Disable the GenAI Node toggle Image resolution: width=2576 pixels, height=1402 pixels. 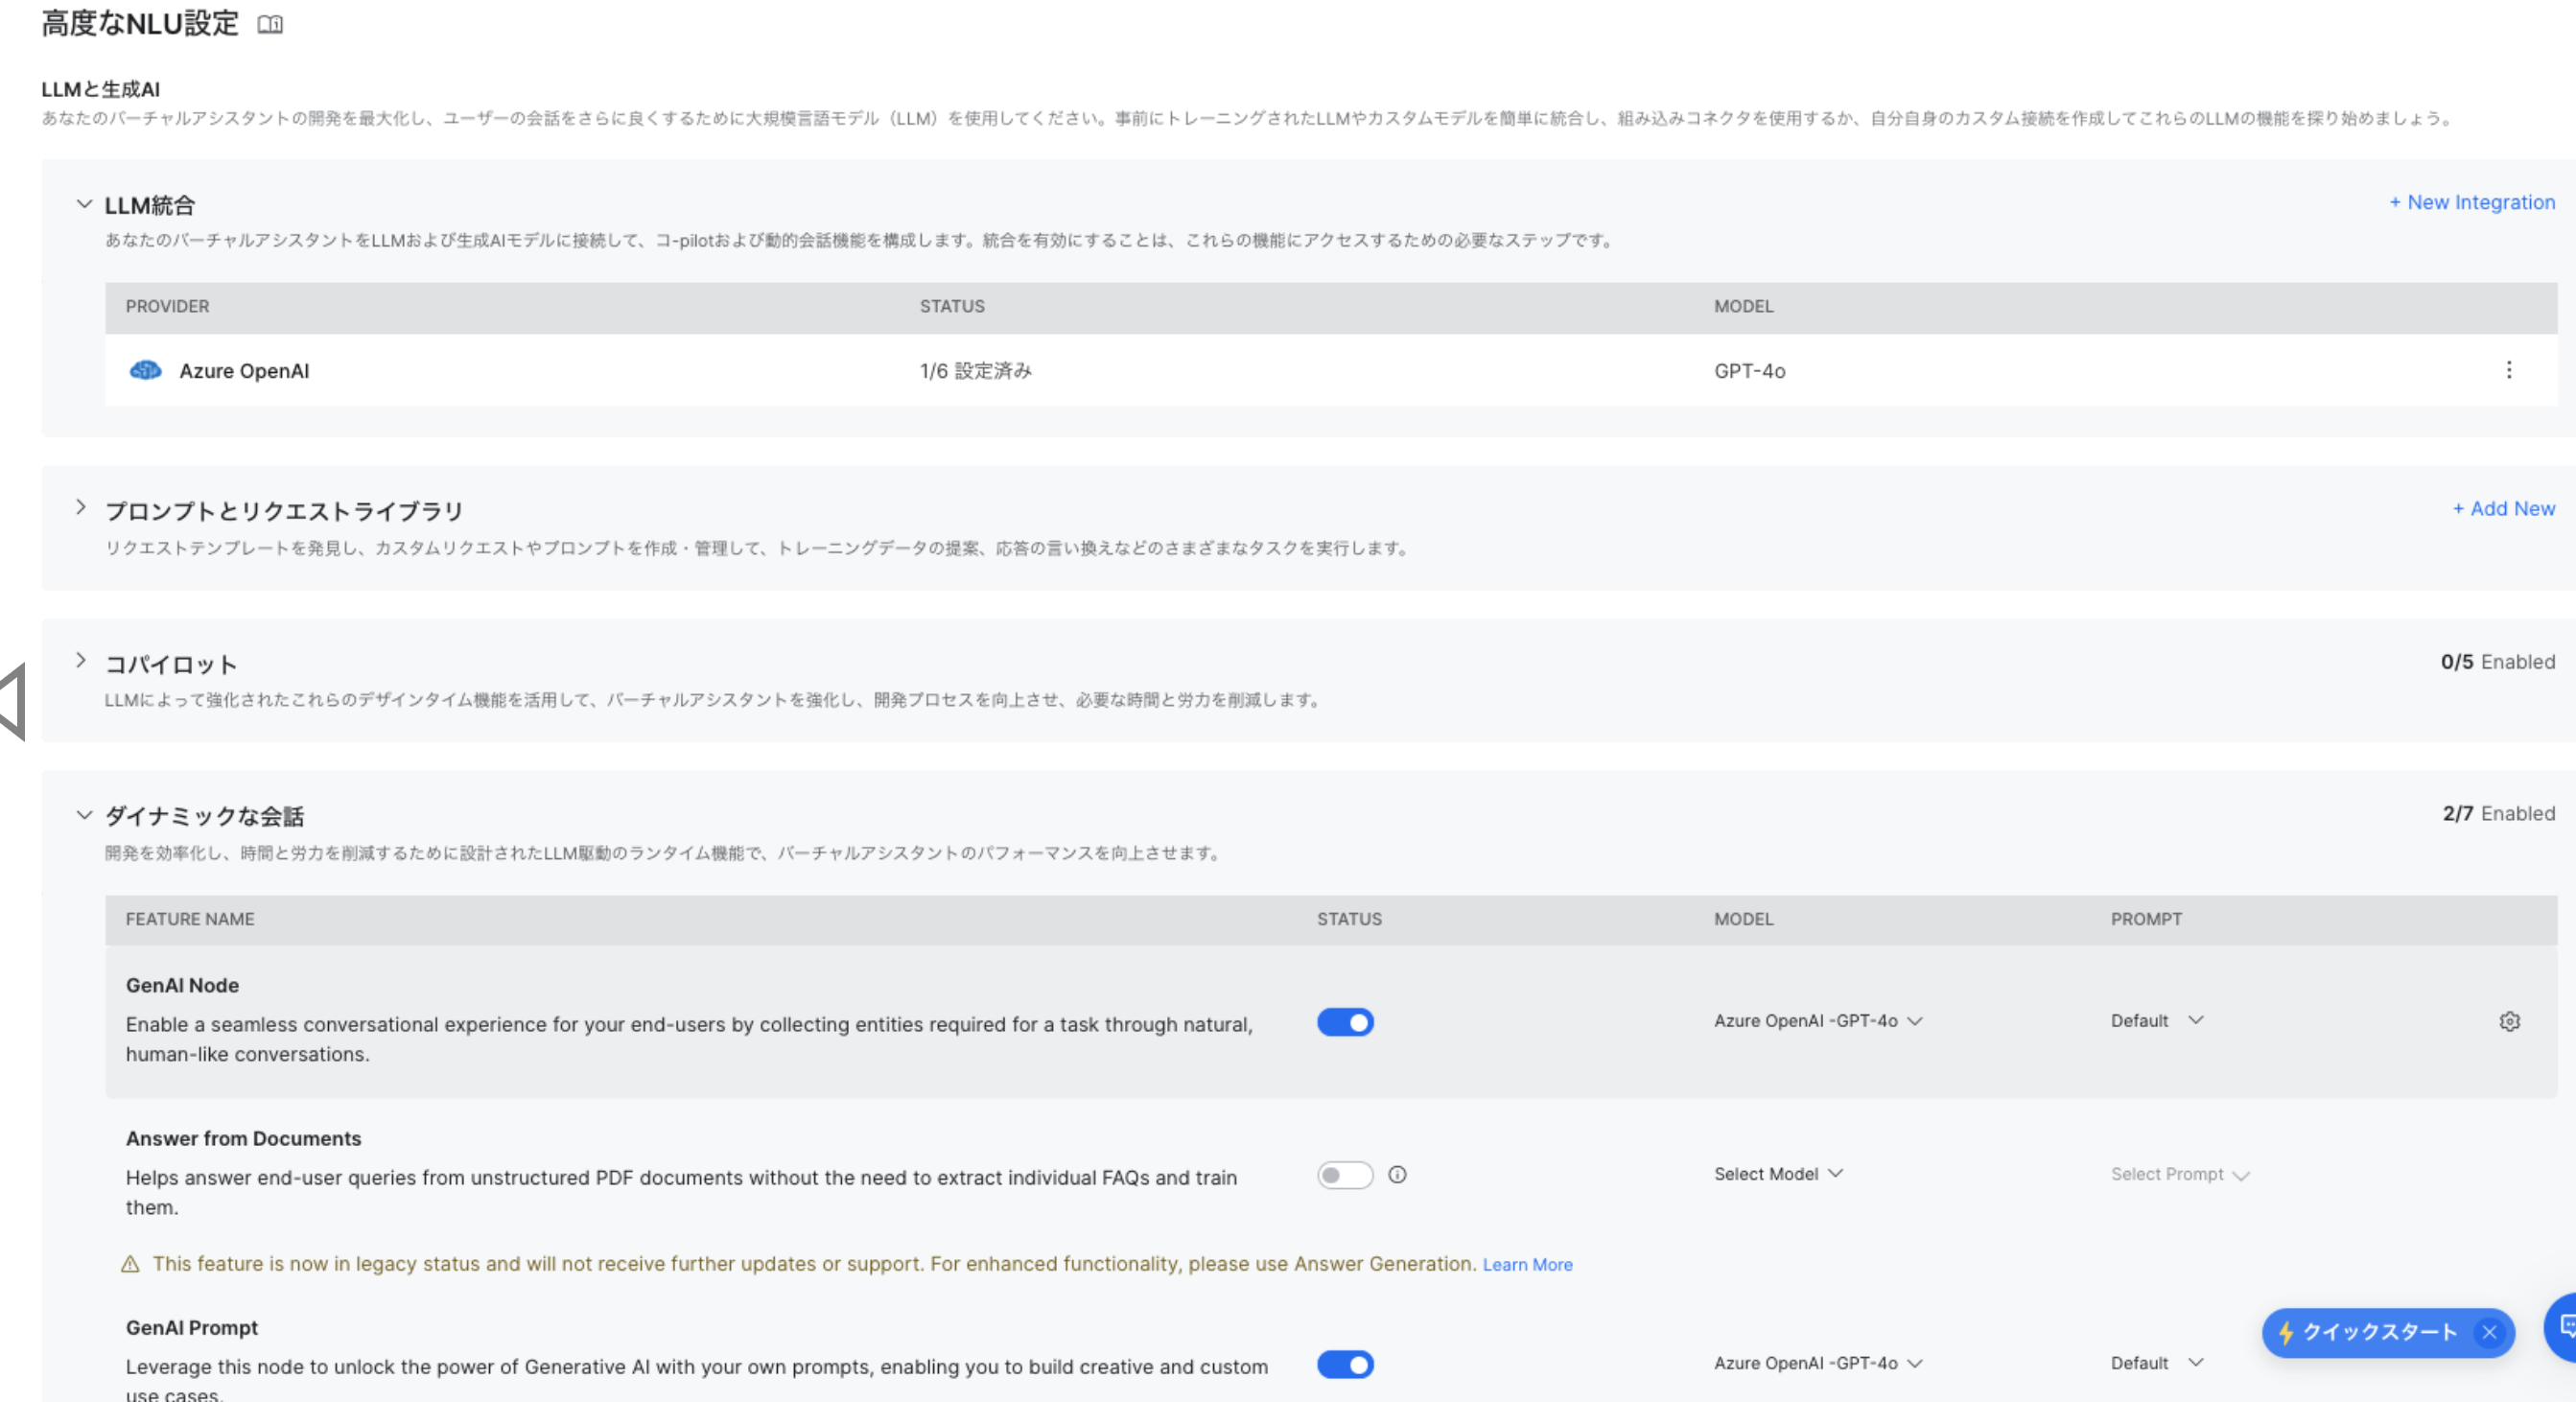(1345, 1022)
